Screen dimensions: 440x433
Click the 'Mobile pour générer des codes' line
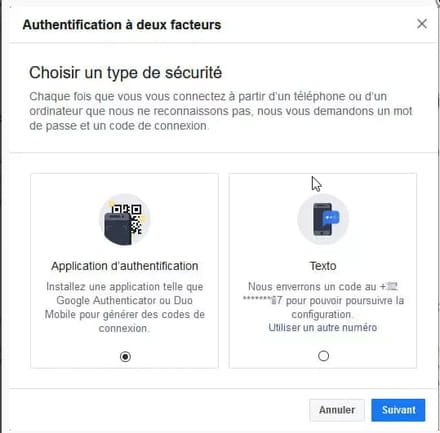coord(125,314)
